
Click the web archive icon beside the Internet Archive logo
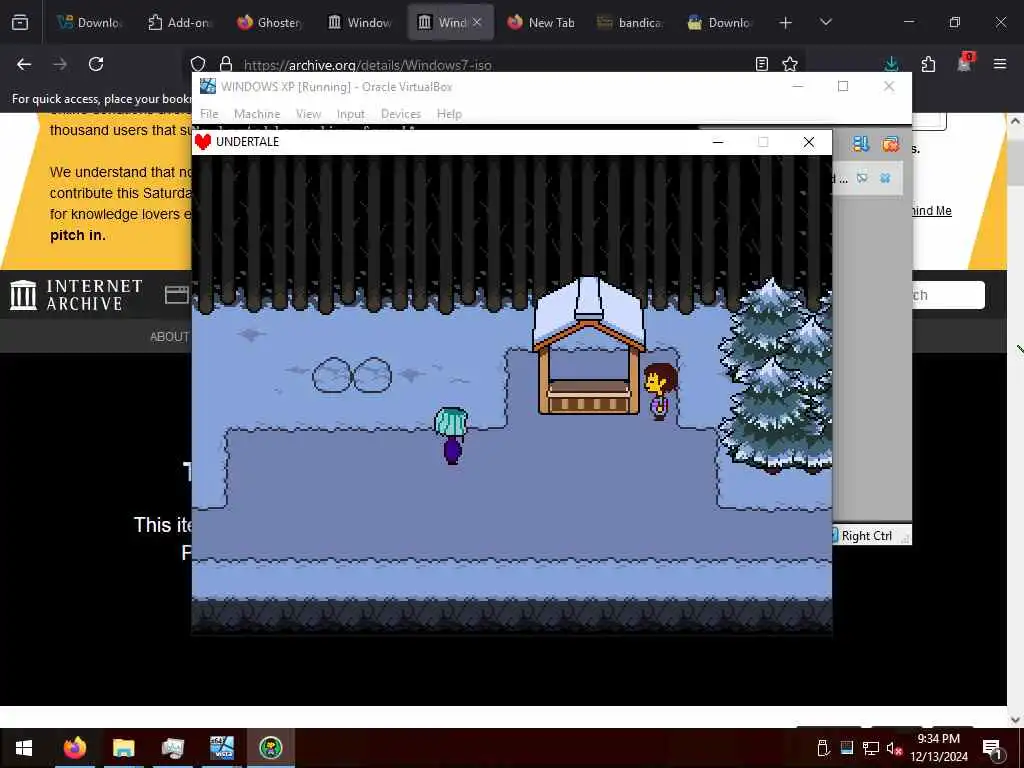pyautogui.click(x=176, y=295)
